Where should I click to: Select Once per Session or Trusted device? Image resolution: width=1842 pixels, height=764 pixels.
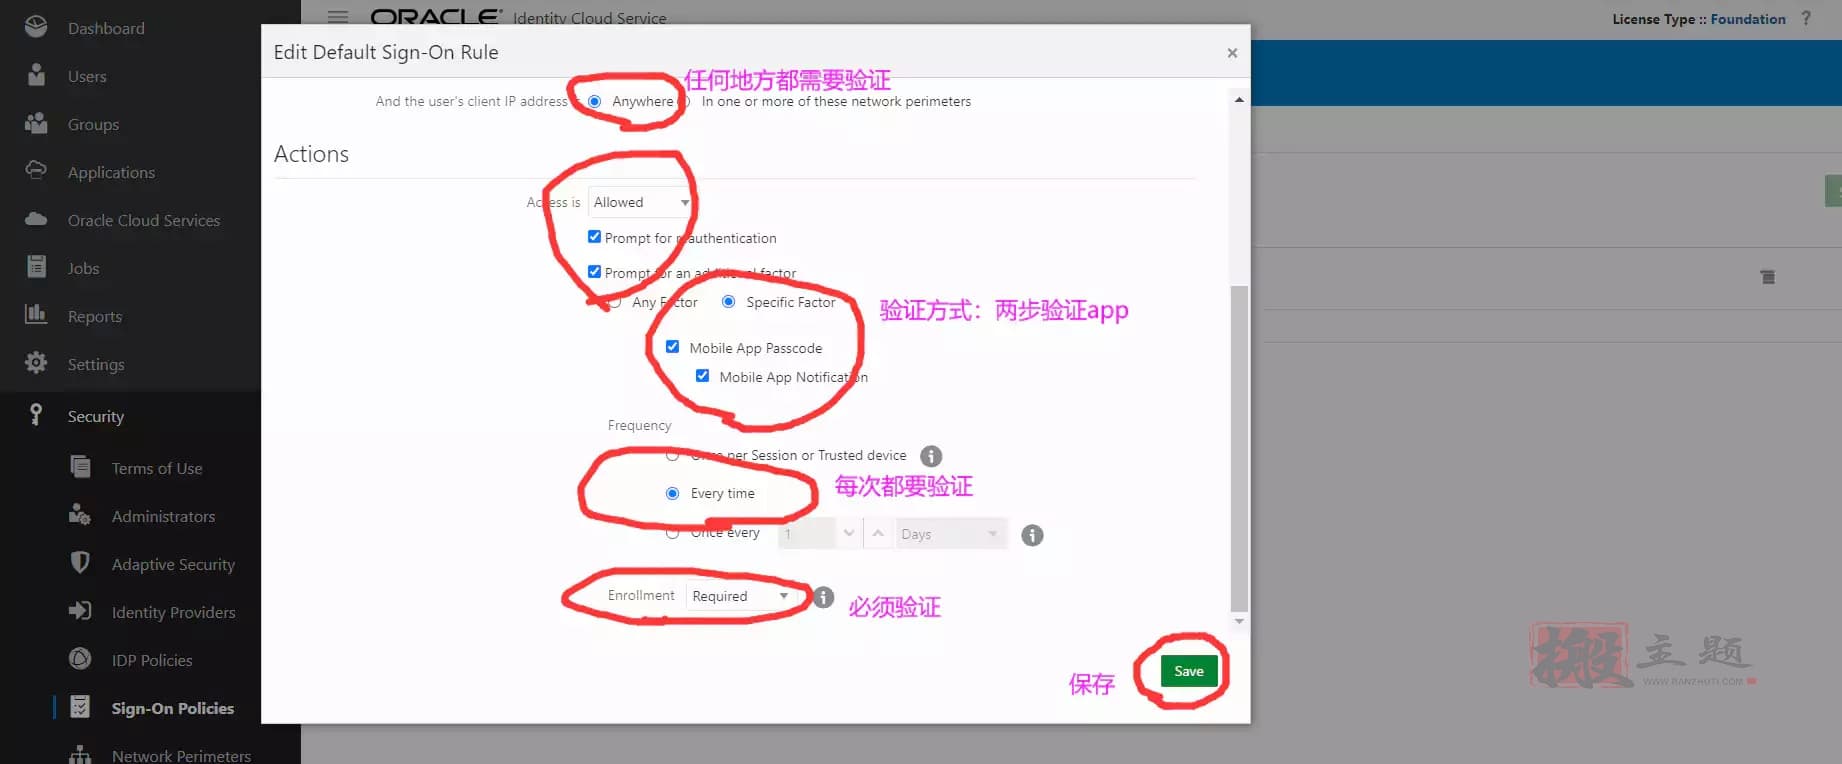[x=672, y=455]
